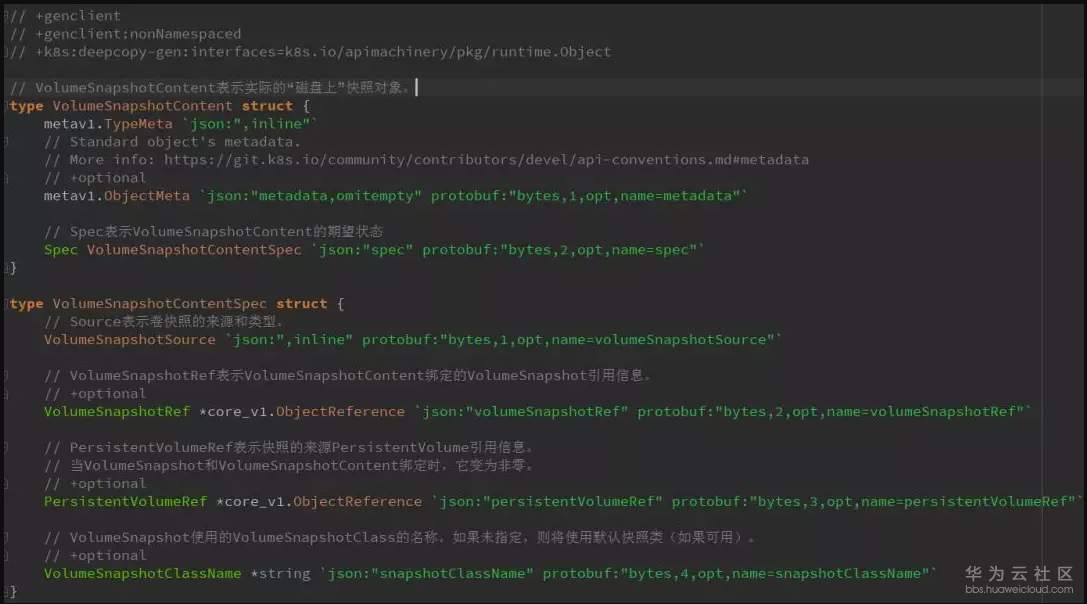1087x604 pixels.
Task: Click the comment starting 'VolumeSnapshot使用的VolumeSnapshotClass的名称'
Action: 400,537
